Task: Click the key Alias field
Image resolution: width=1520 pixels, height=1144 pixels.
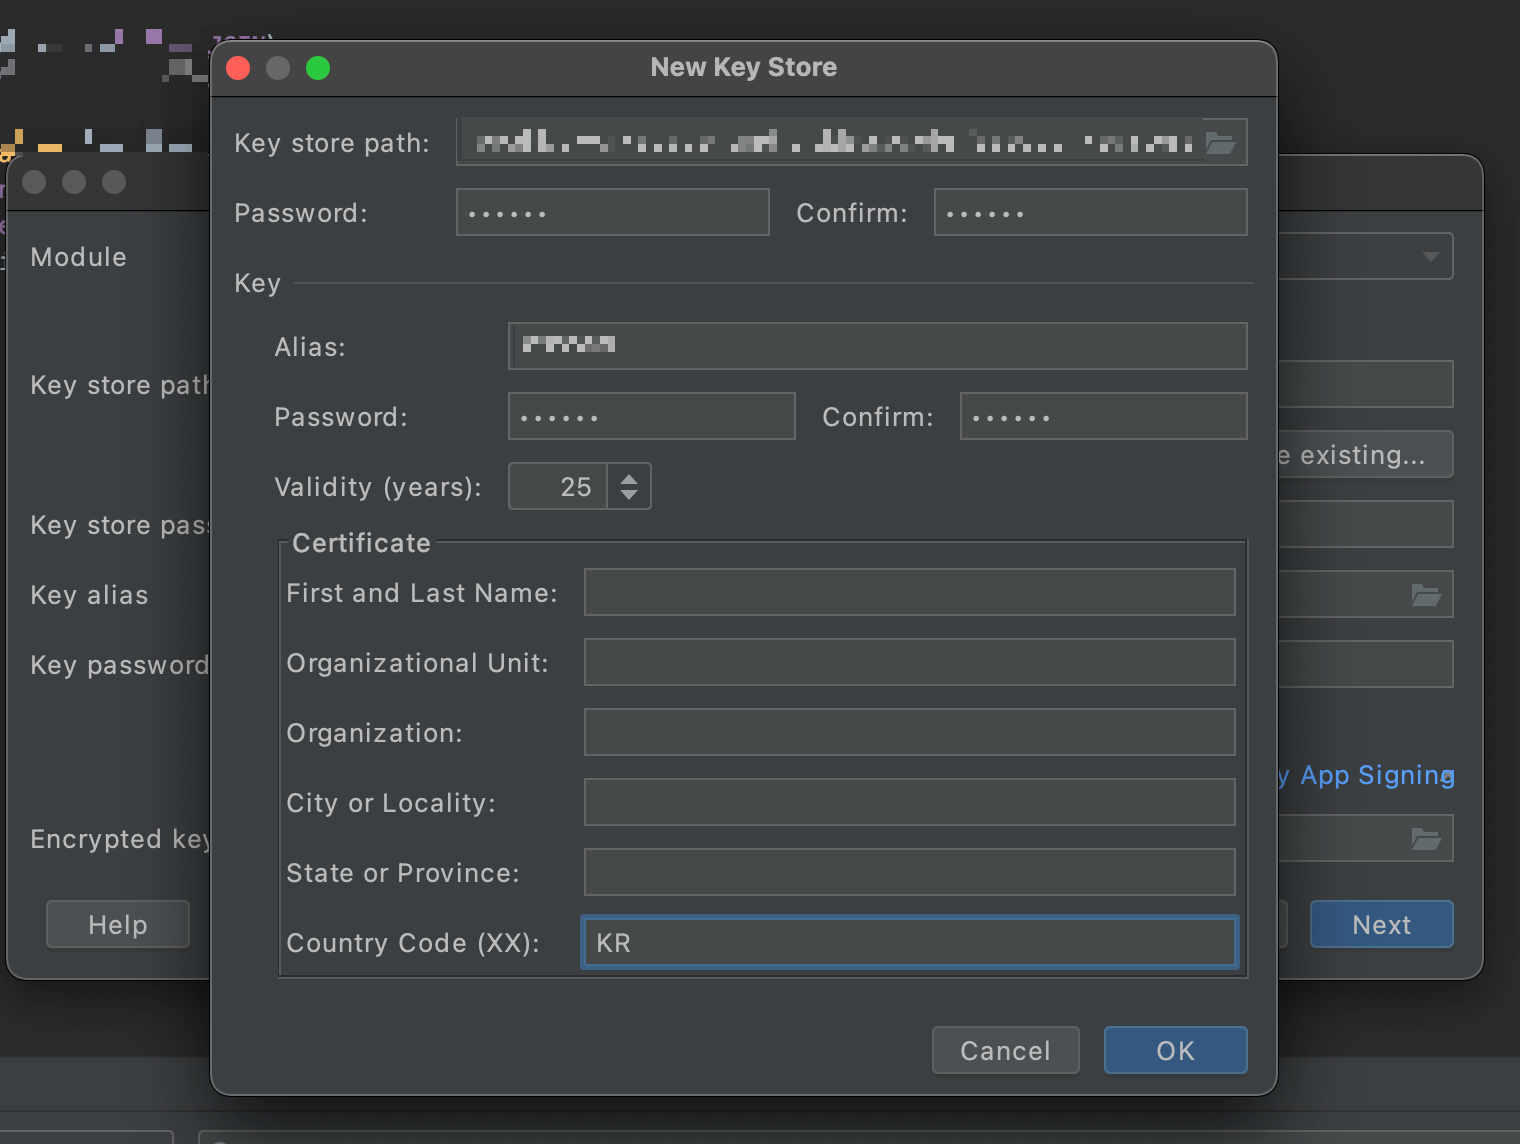Action: click(x=878, y=346)
